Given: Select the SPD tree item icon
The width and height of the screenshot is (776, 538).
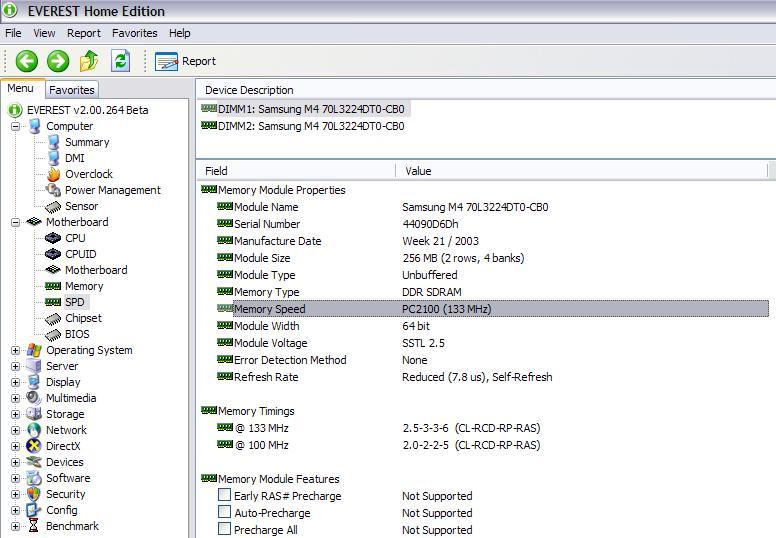Looking at the screenshot, I should click(x=53, y=302).
